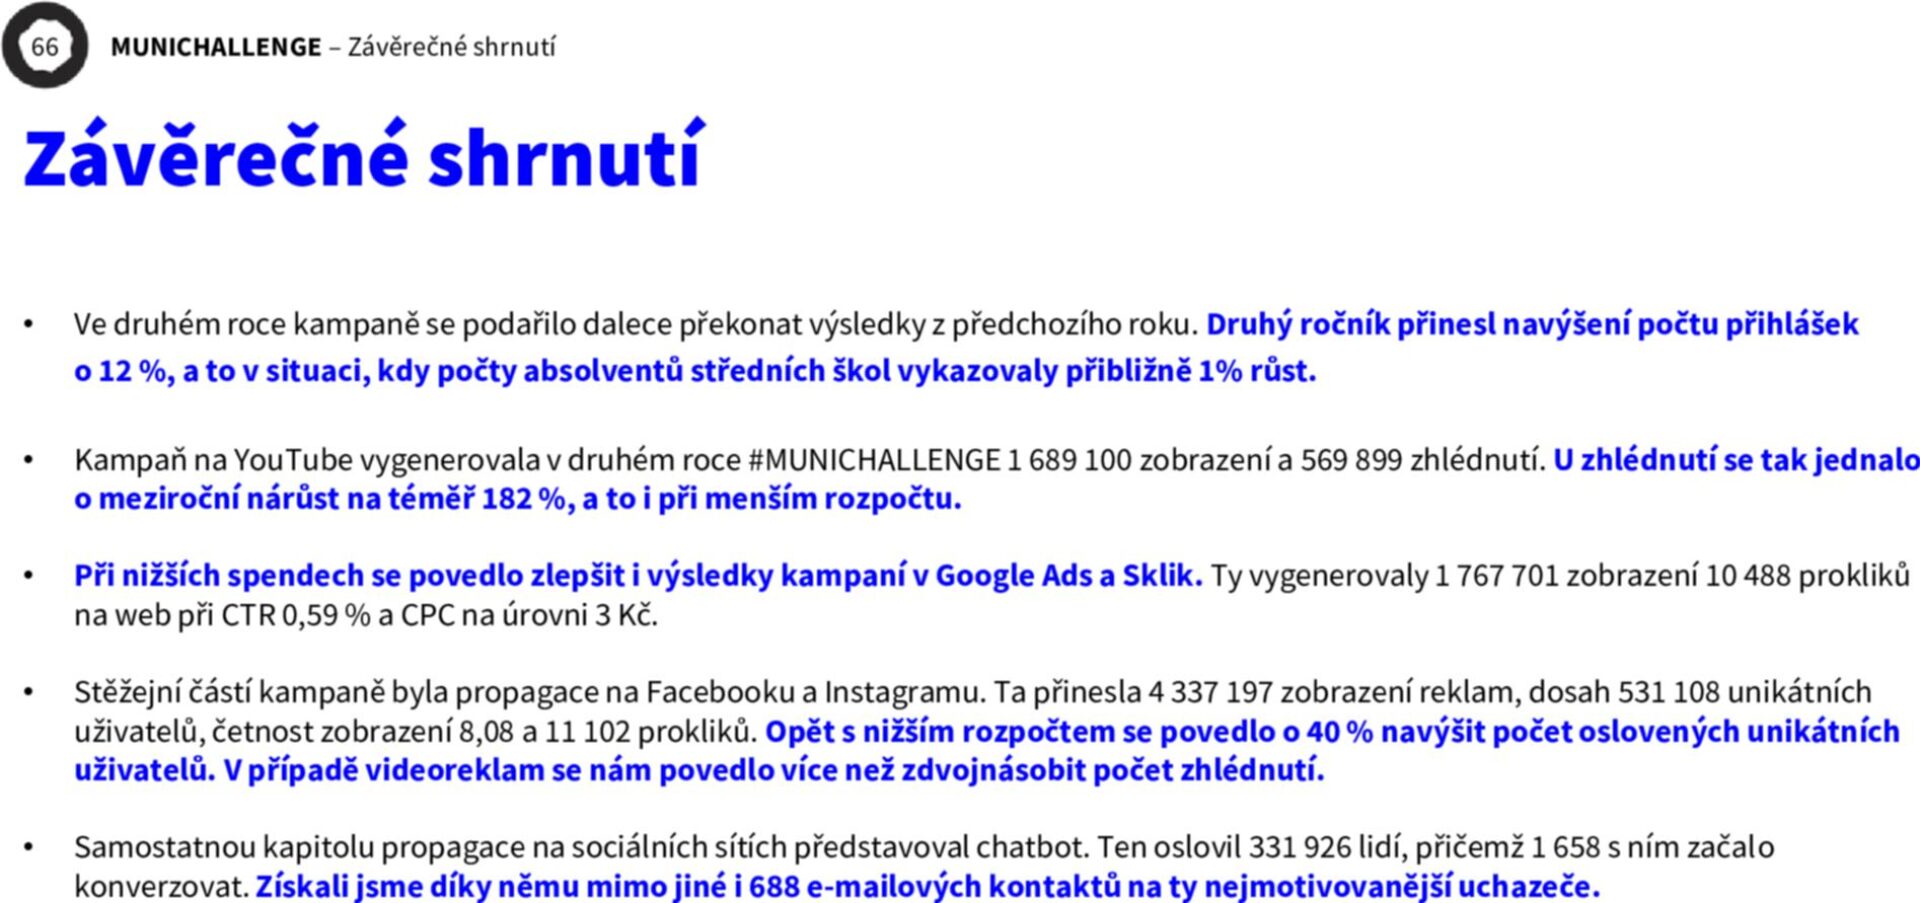Click 'Ve druhém roce kampaně se podařilo' sentence

[x=635, y=325]
